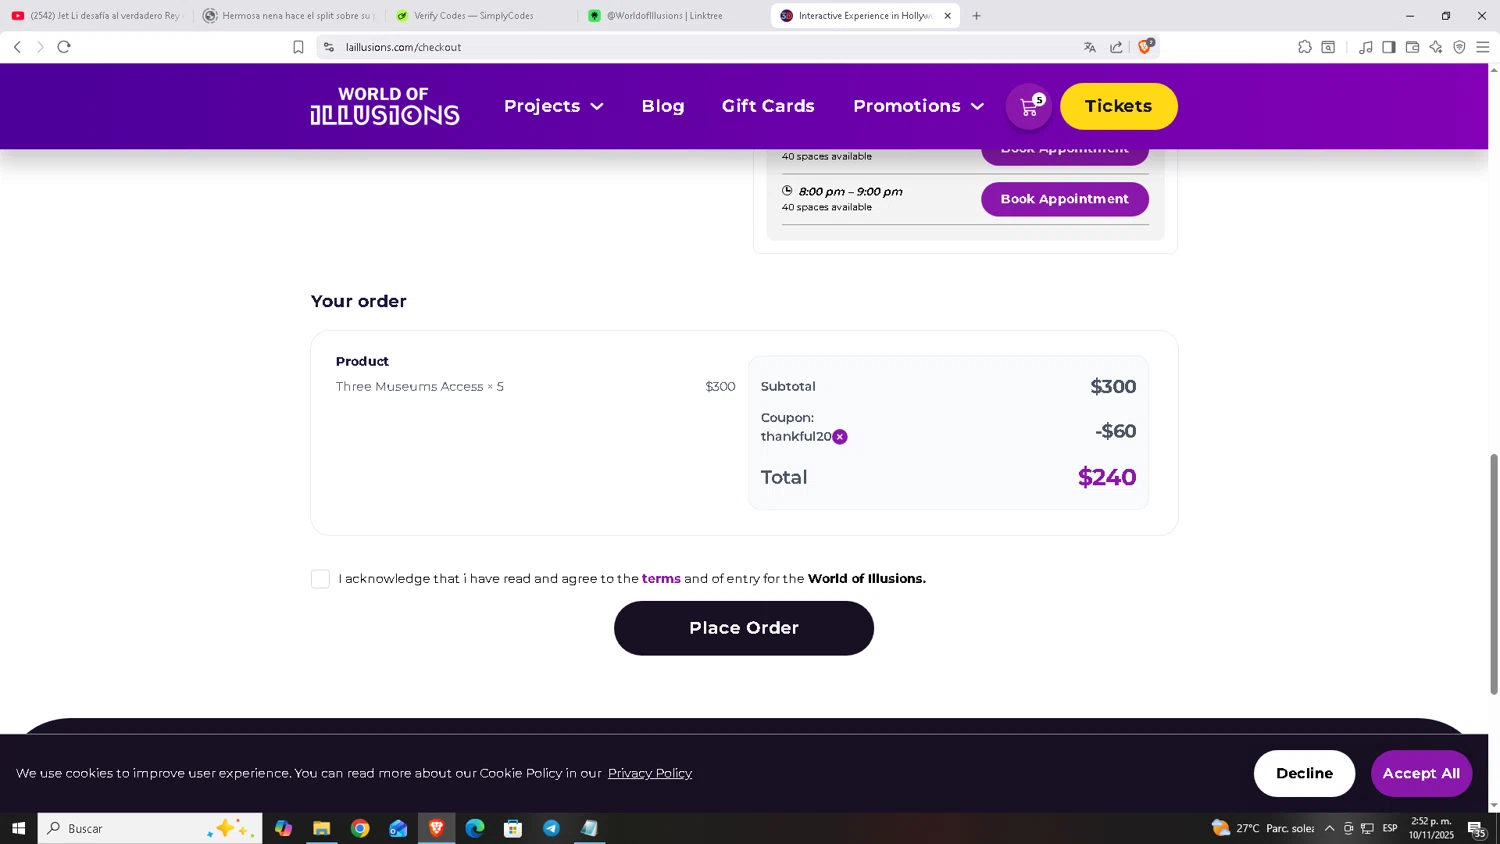
Task: Remove the thankful20 coupon
Action: (840, 437)
